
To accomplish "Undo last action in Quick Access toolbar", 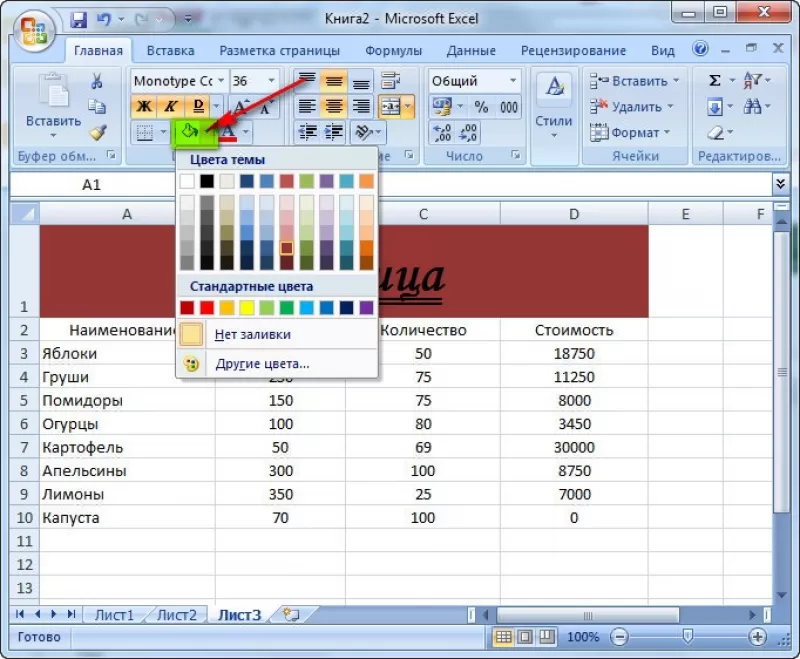I will tap(103, 20).
